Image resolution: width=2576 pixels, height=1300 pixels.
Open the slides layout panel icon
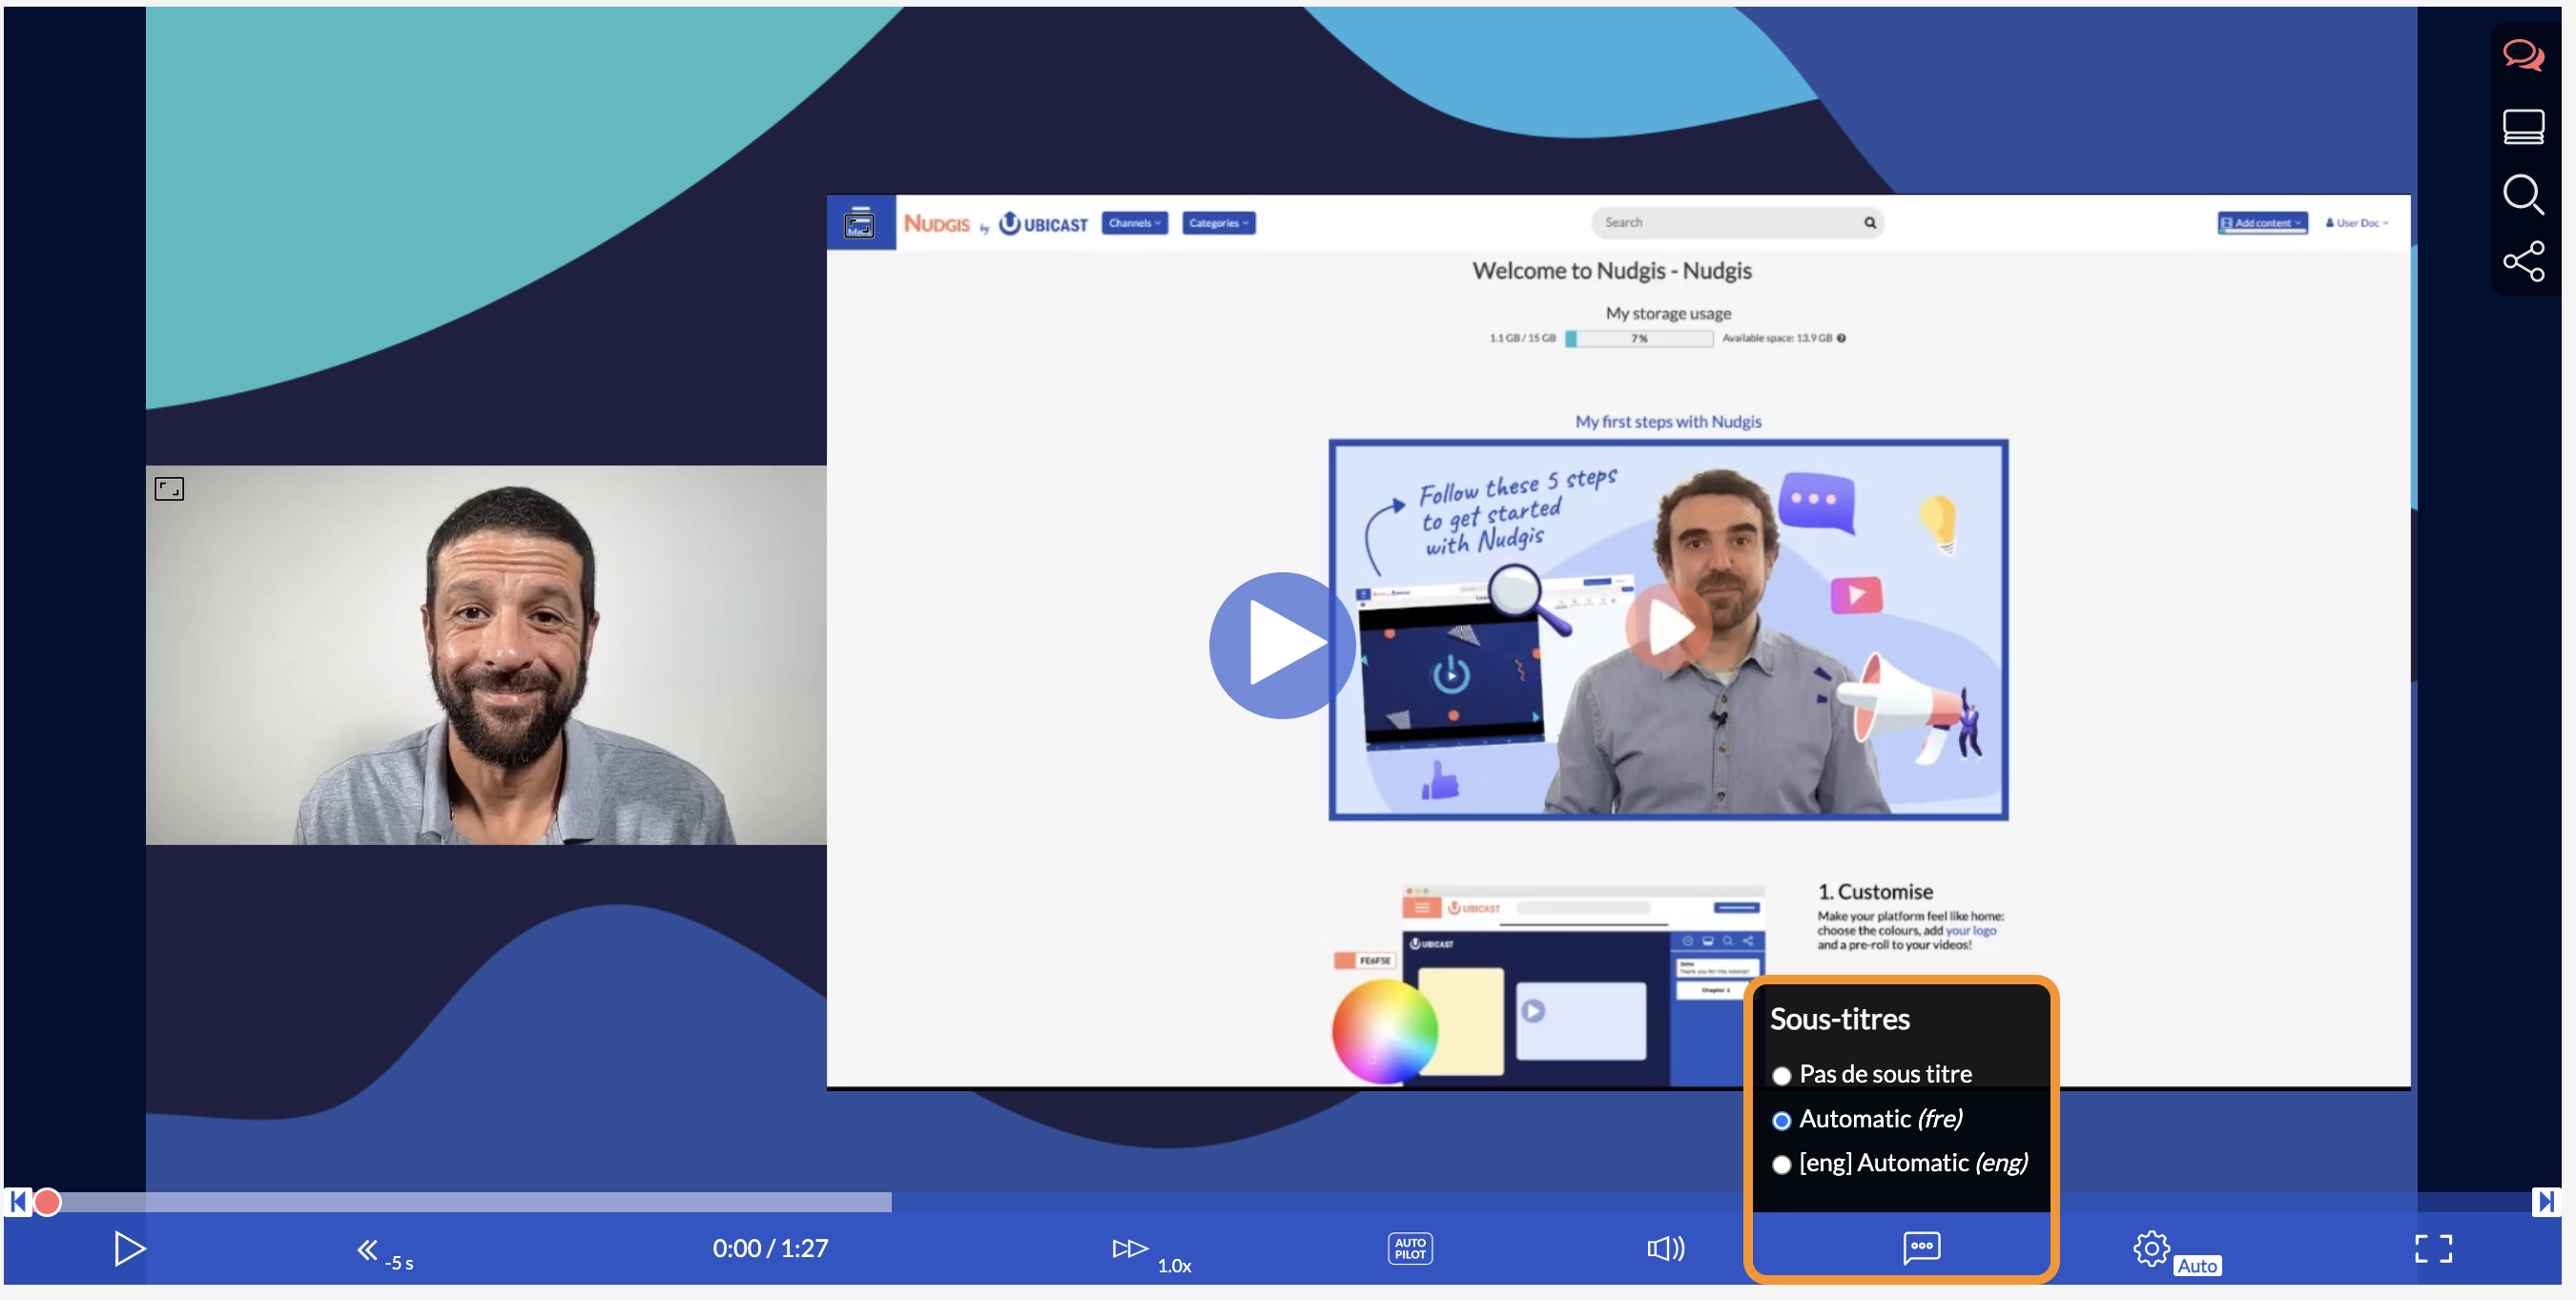click(x=2523, y=127)
